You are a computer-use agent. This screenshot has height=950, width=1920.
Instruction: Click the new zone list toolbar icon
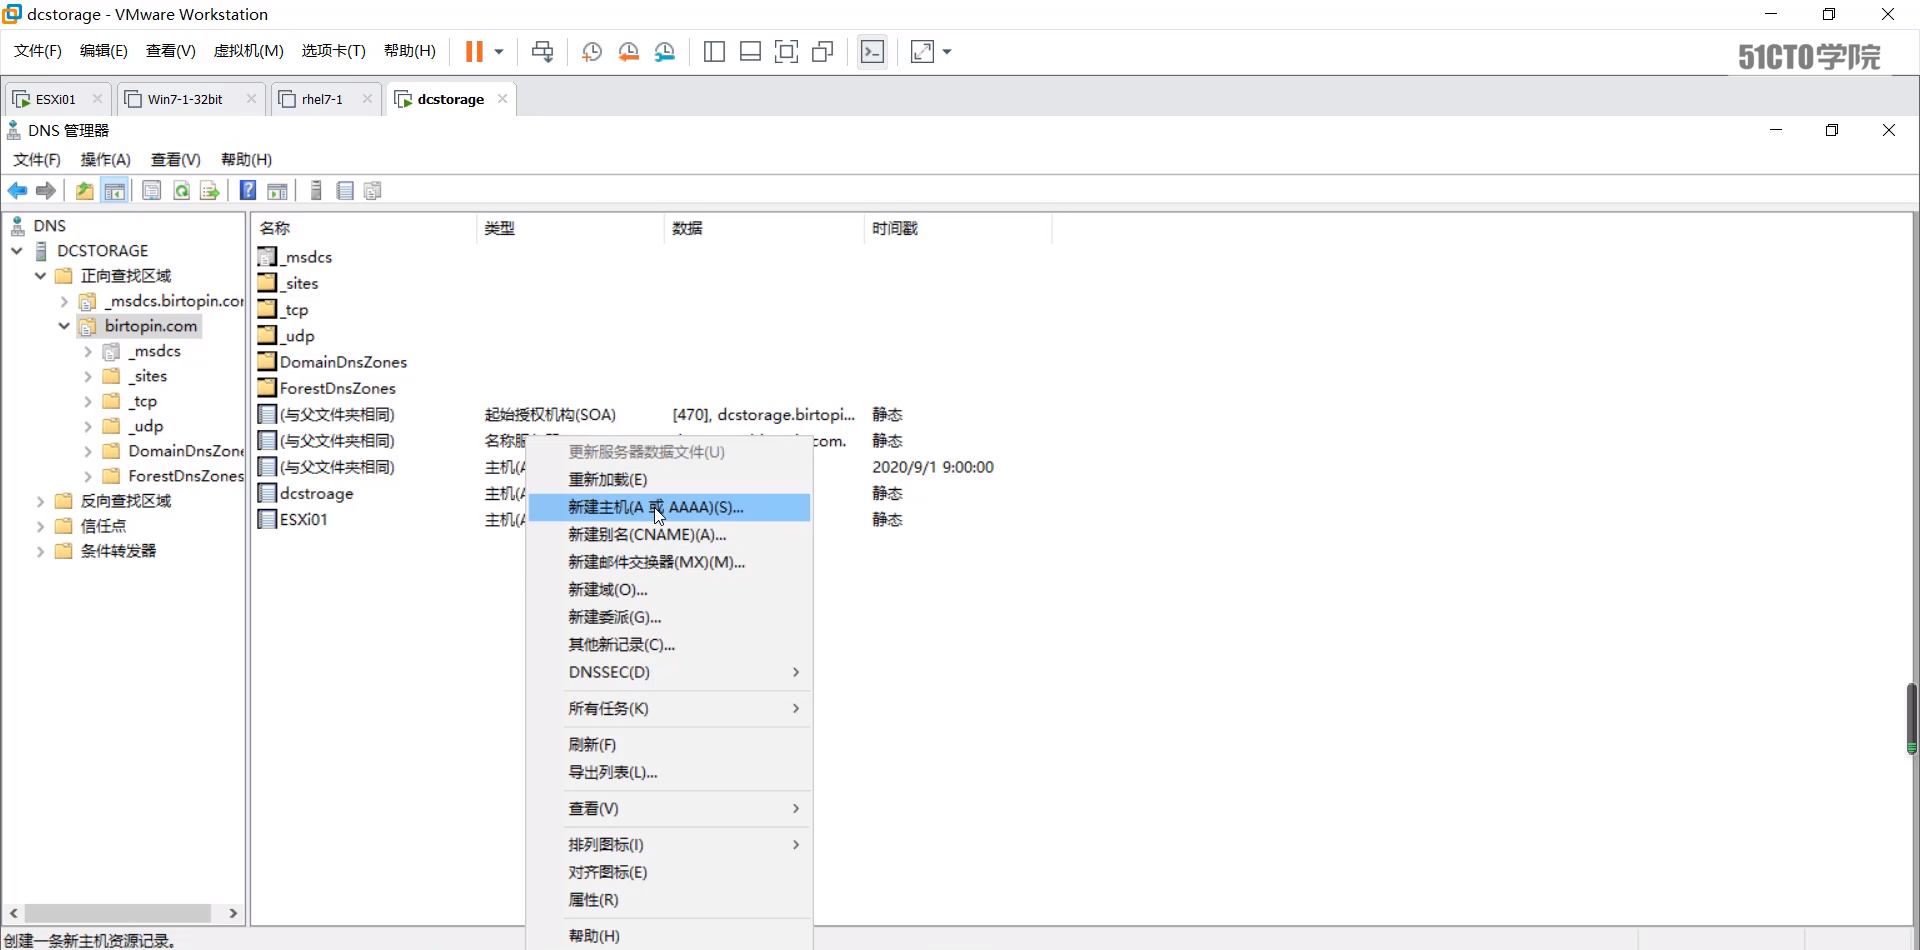click(x=345, y=191)
